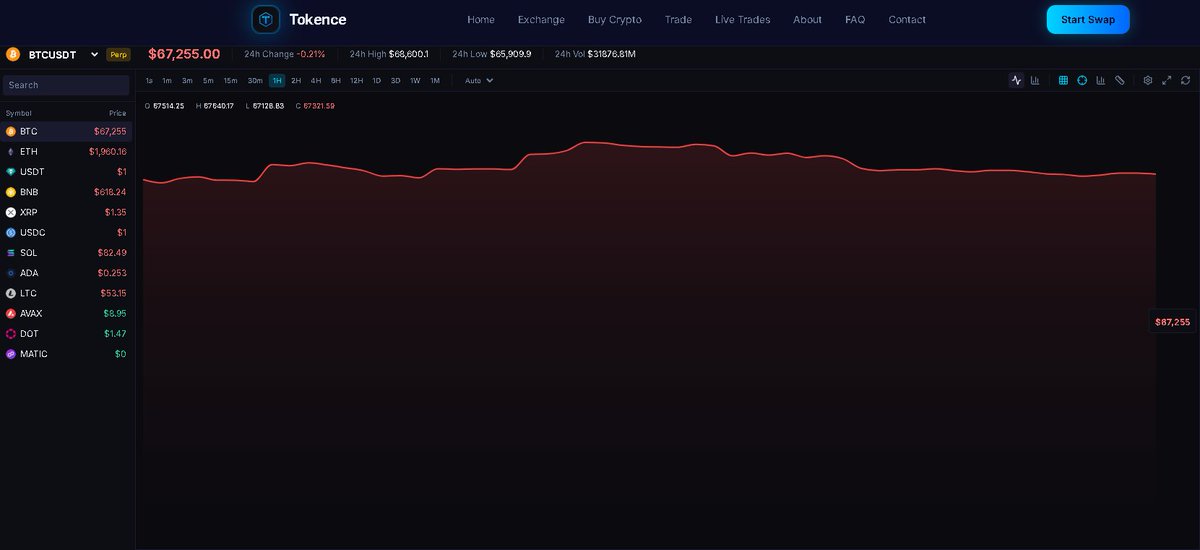Select ADA row in symbol list
Image resolution: width=1200 pixels, height=550 pixels.
tap(66, 273)
